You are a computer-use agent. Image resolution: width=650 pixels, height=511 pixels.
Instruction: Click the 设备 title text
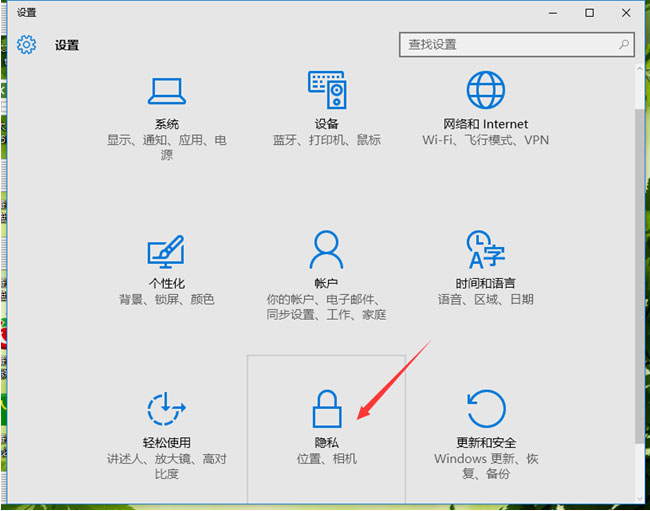tap(327, 124)
